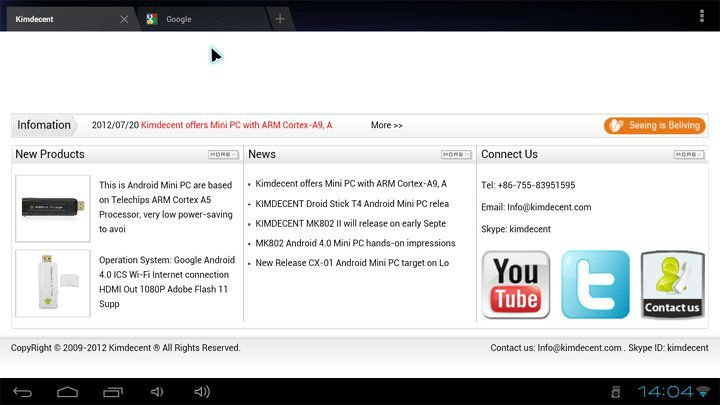
Task: Click More button in New Products panel
Action: tap(223, 154)
